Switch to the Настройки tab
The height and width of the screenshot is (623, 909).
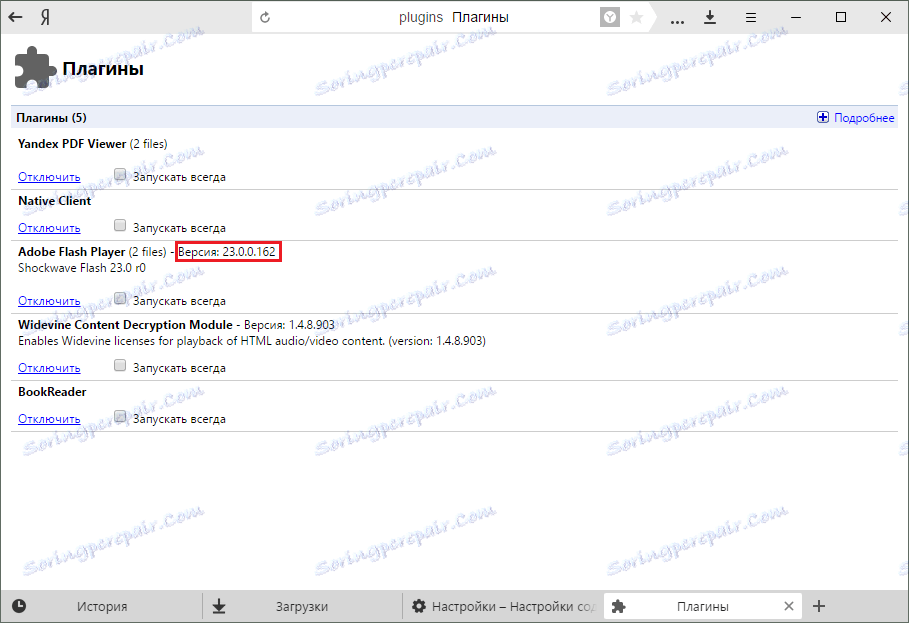pyautogui.click(x=503, y=606)
